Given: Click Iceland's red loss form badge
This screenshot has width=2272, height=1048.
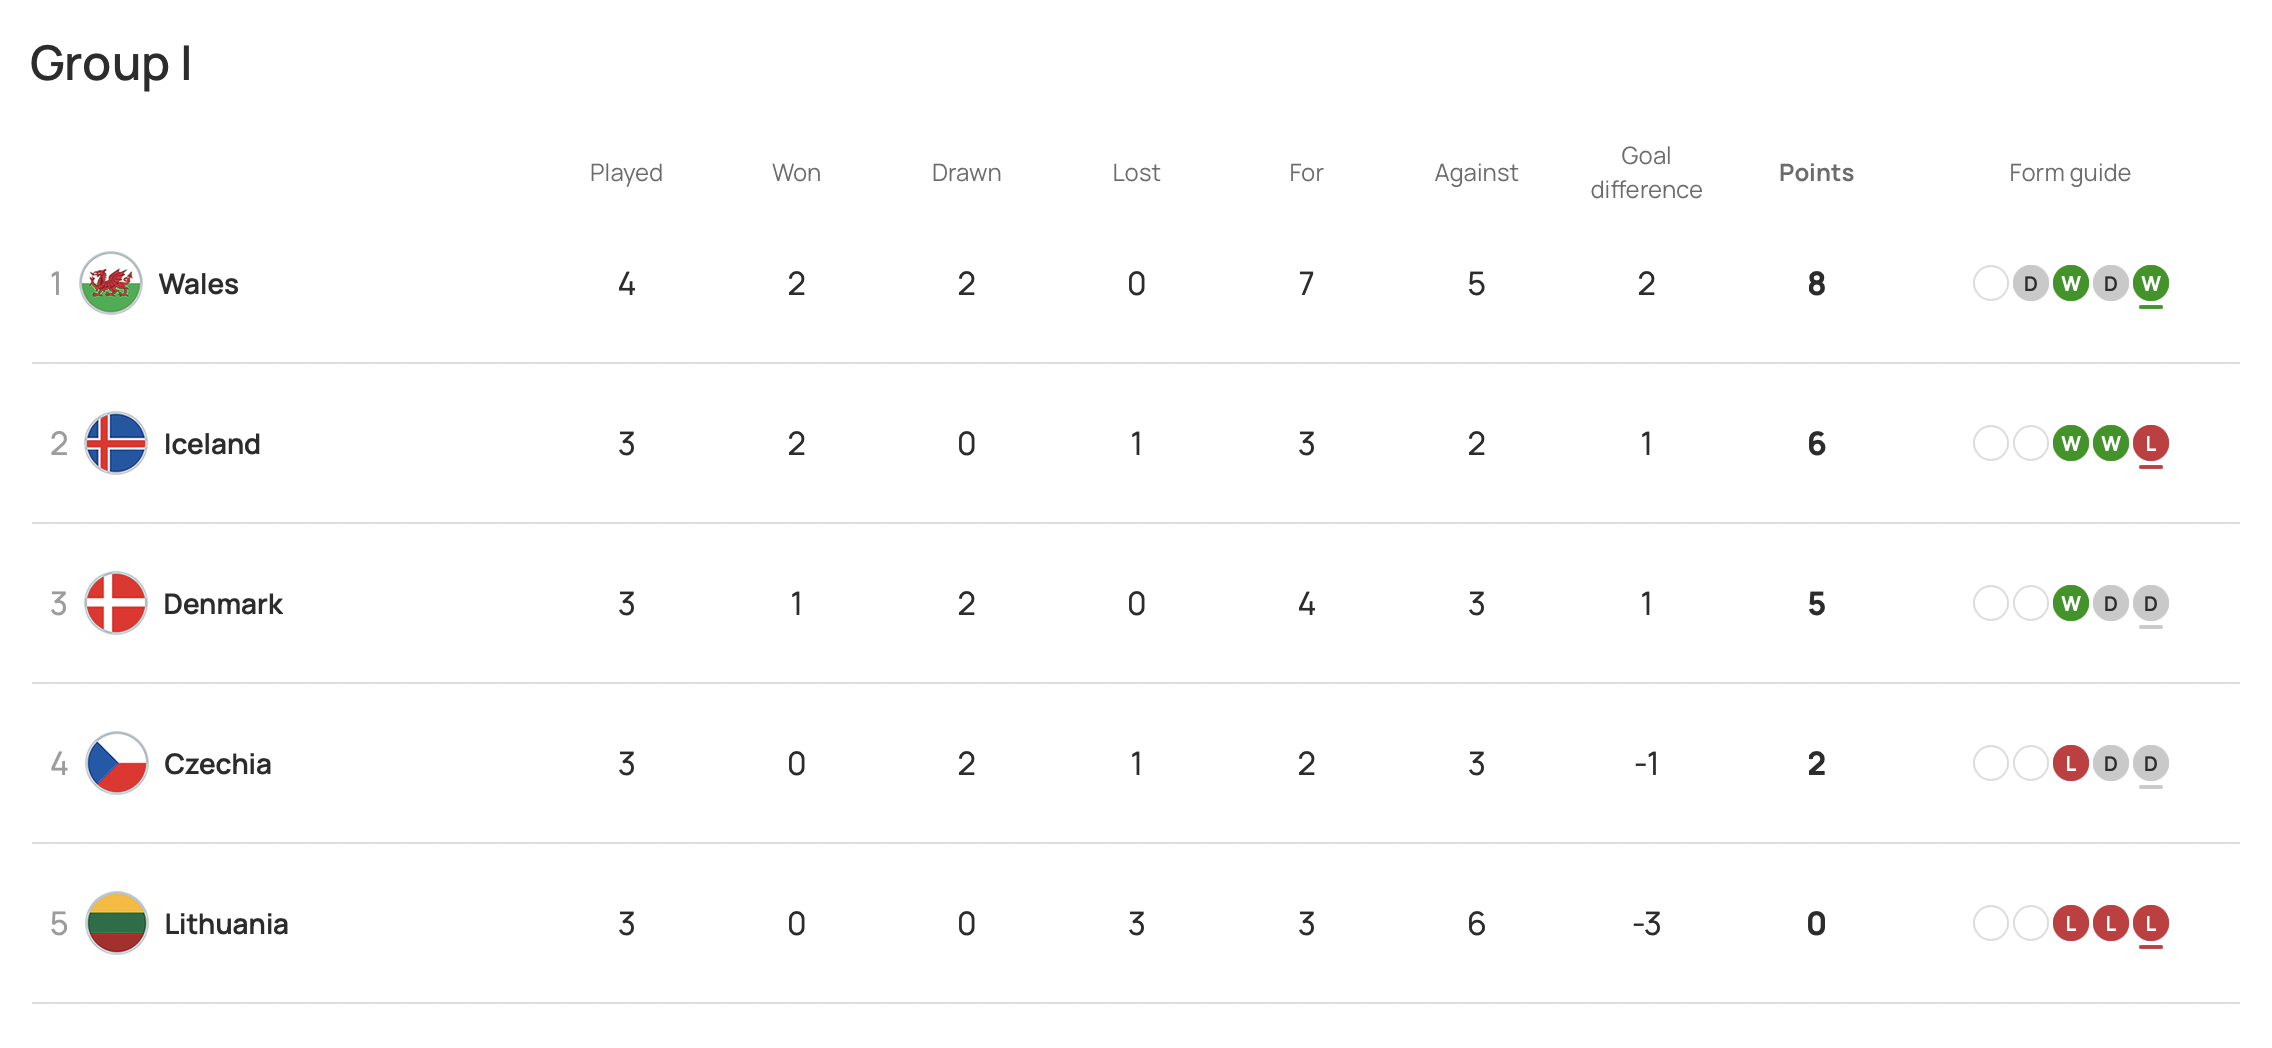Looking at the screenshot, I should click(x=2150, y=443).
